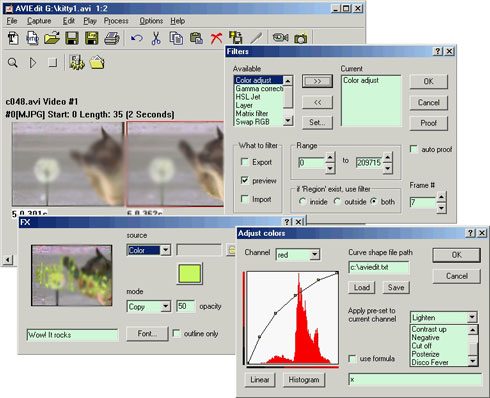Click the blue undo arrow icon
The width and height of the screenshot is (490, 398).
pos(137,38)
